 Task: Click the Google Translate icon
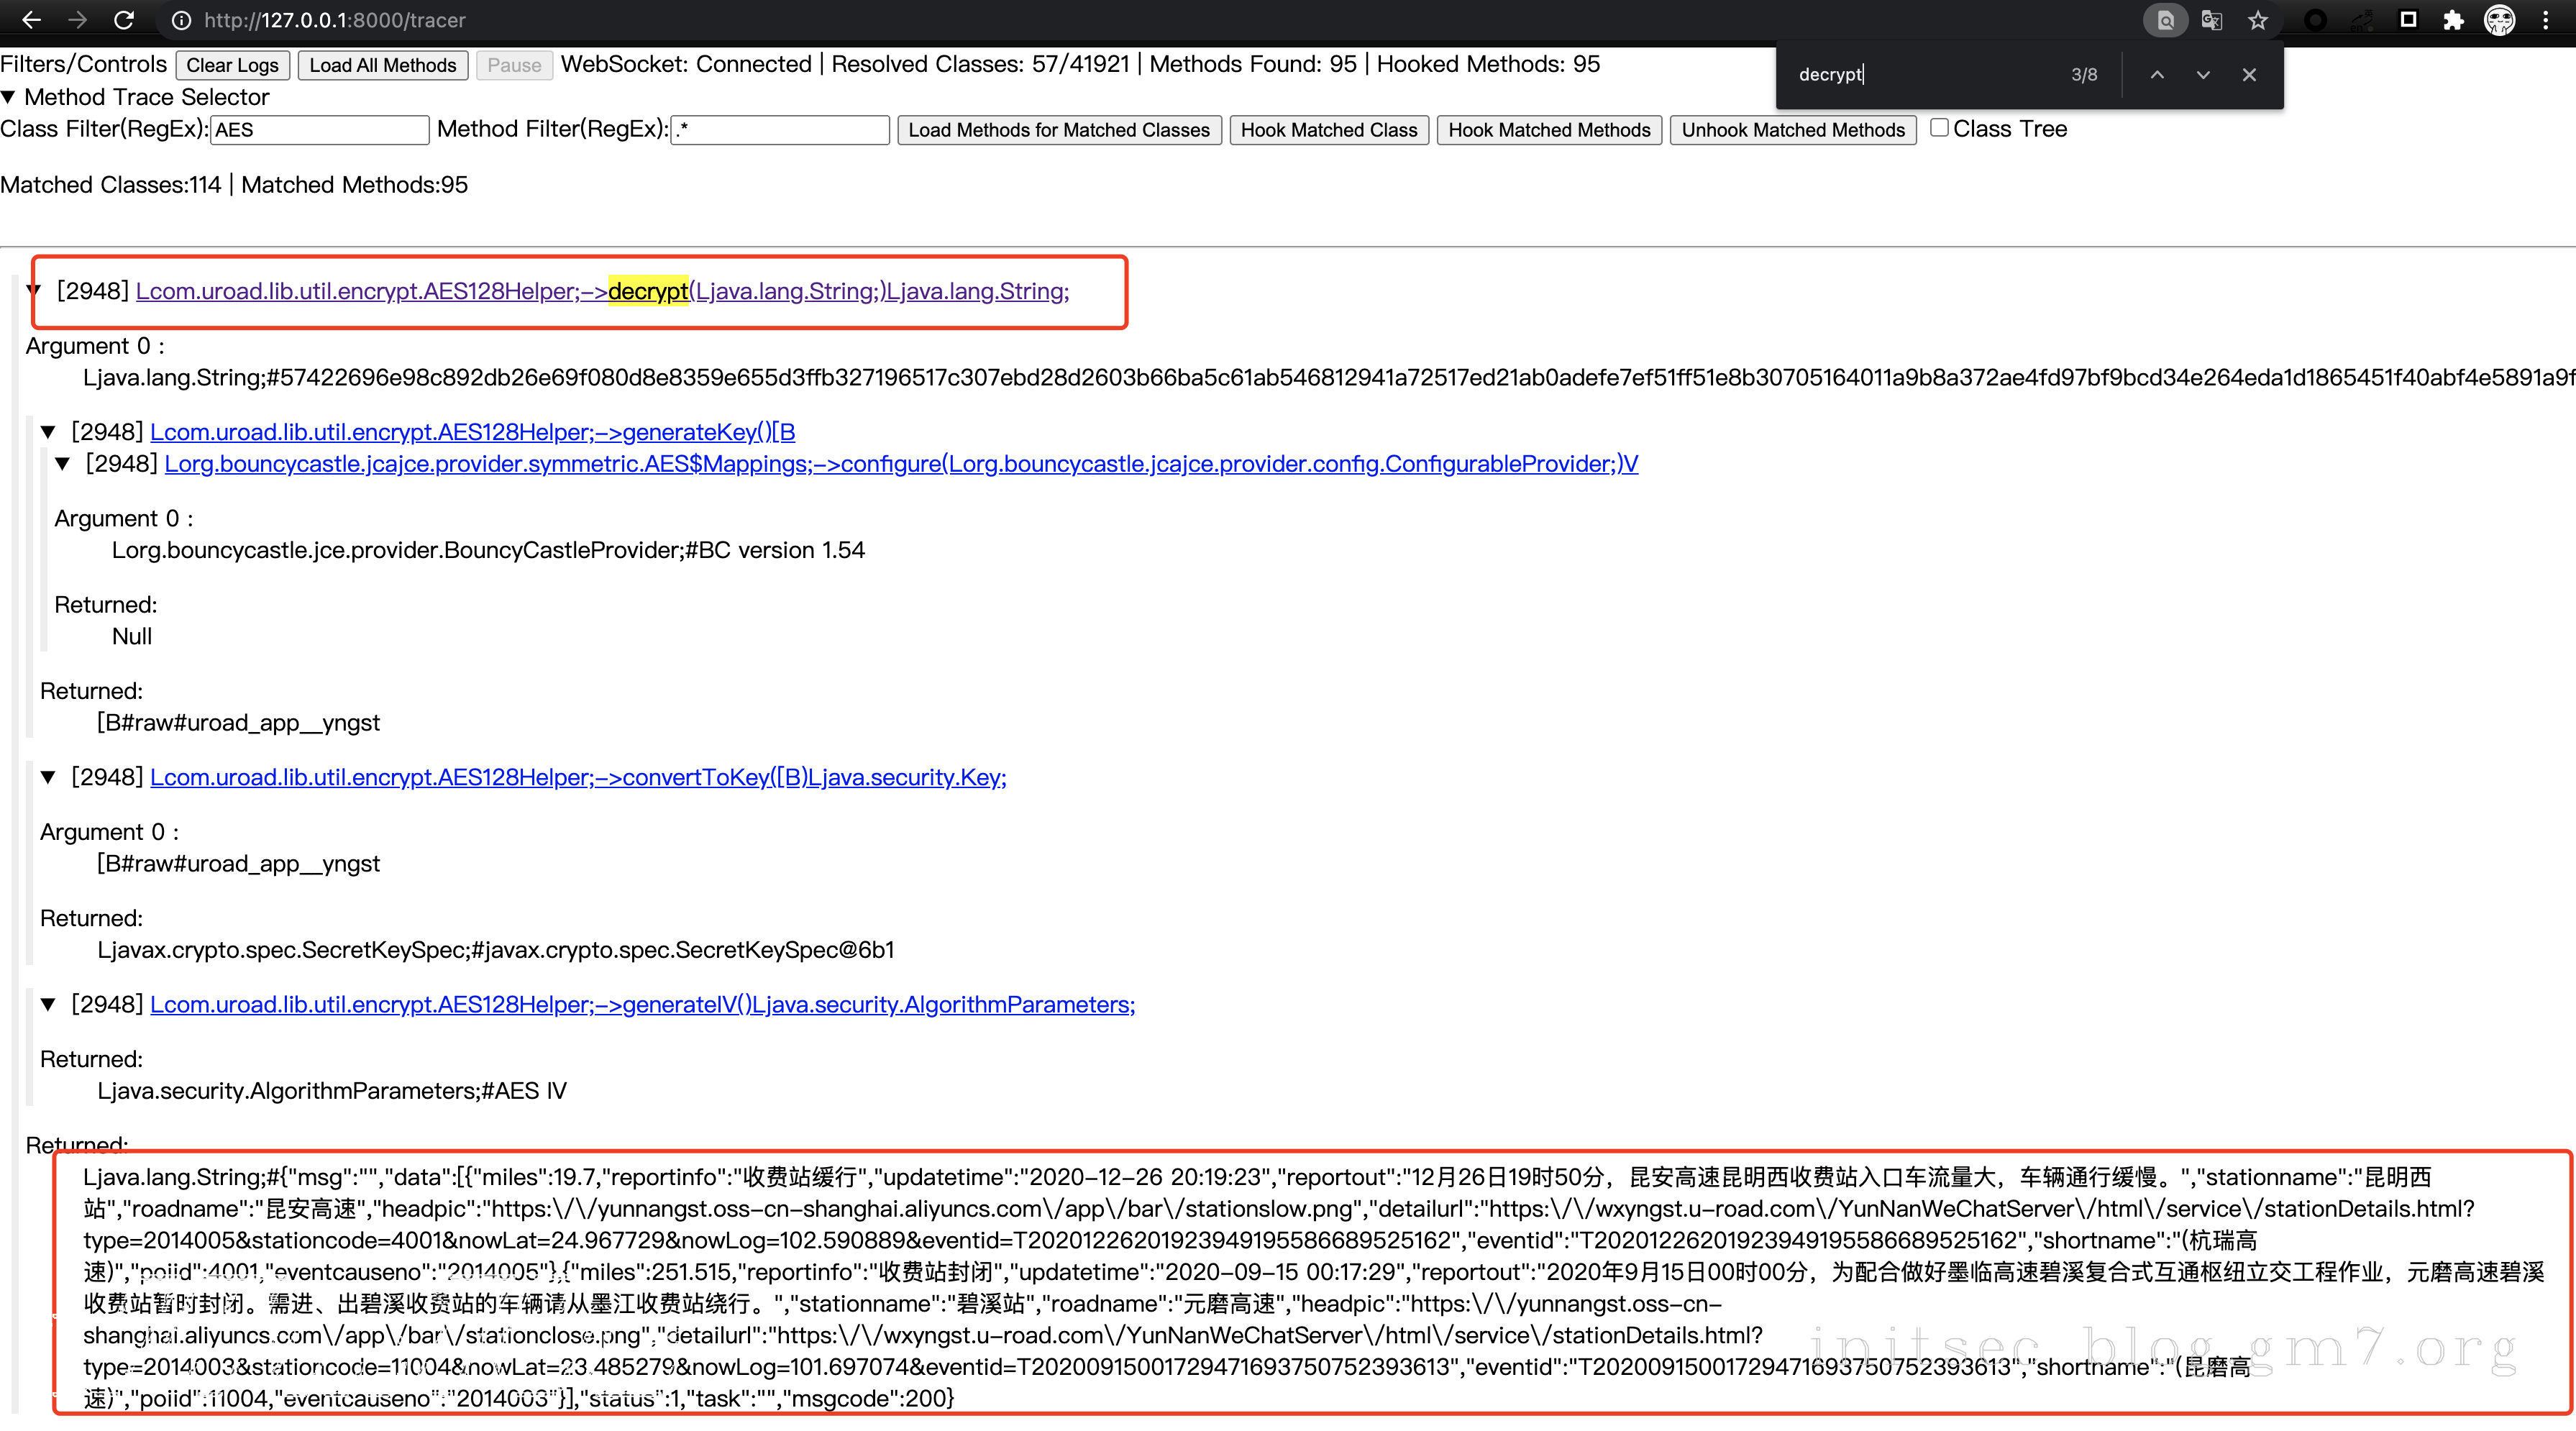[x=2211, y=20]
